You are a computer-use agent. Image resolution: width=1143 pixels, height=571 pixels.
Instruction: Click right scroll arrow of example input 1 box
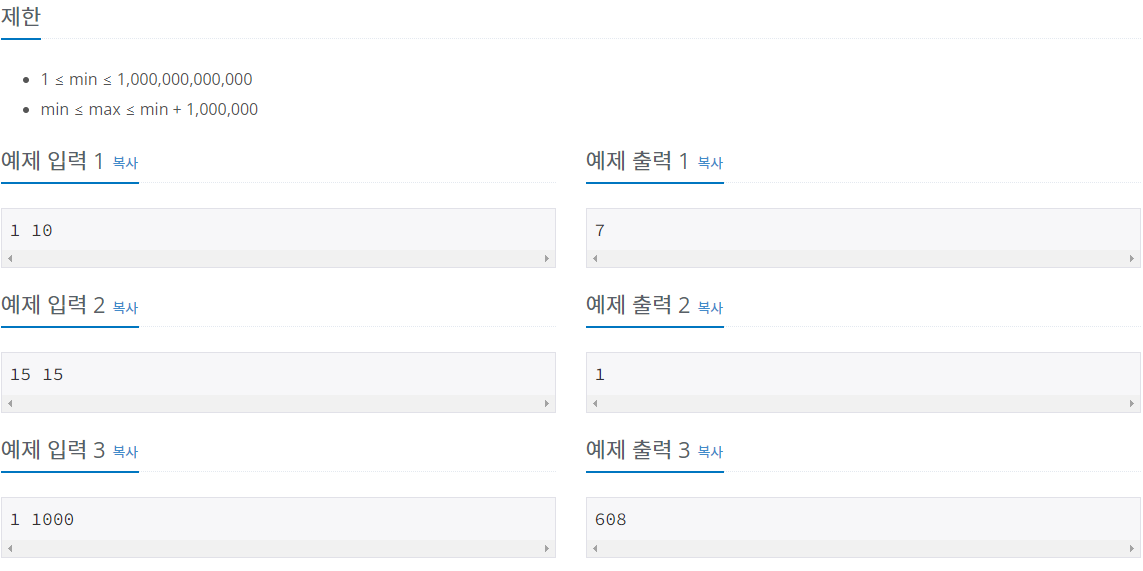[x=547, y=259]
